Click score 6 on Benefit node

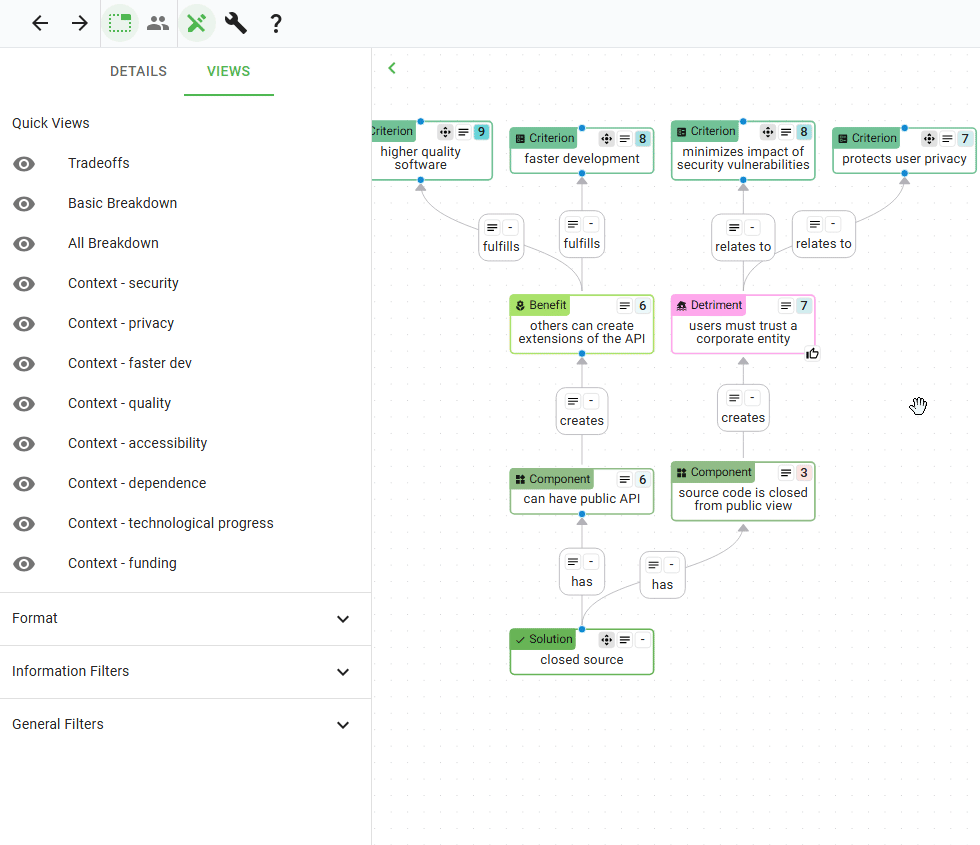642,306
